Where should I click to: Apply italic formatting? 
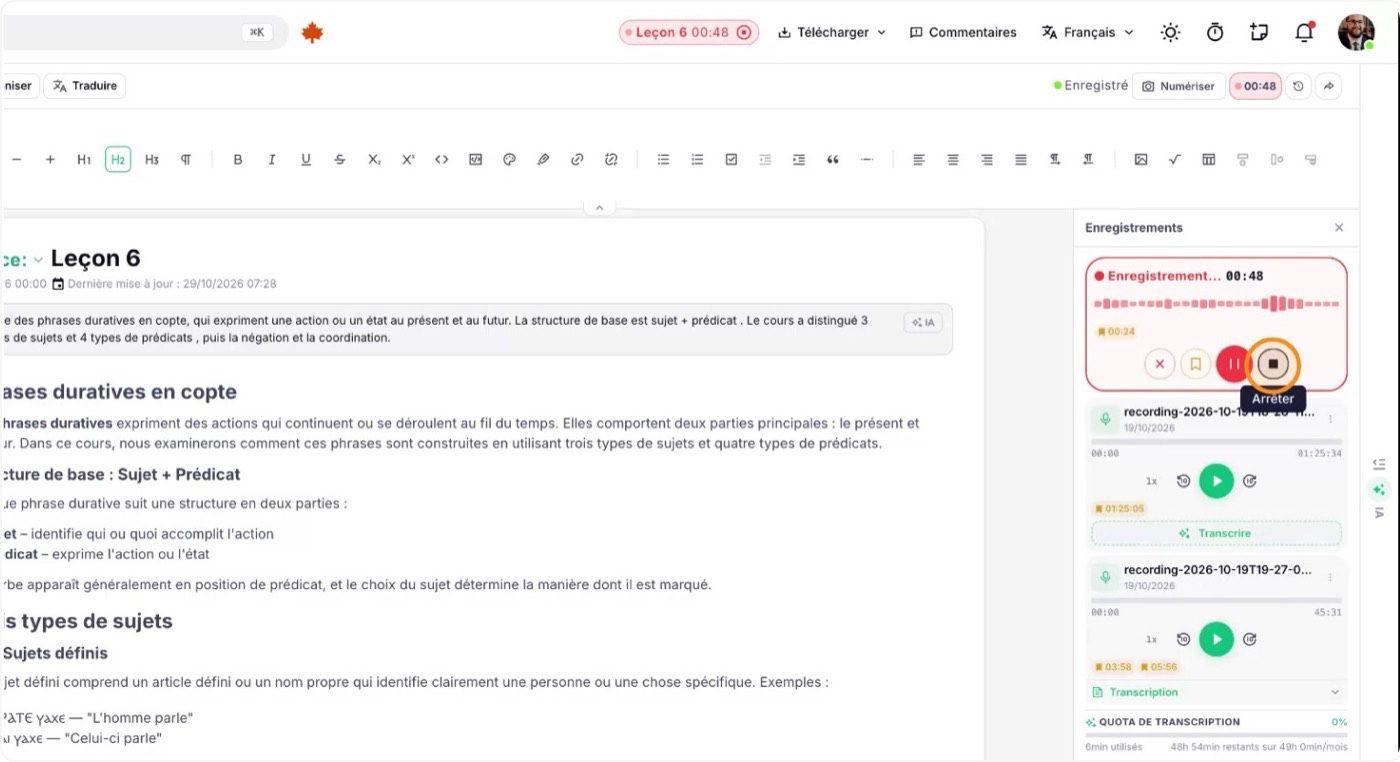click(272, 160)
